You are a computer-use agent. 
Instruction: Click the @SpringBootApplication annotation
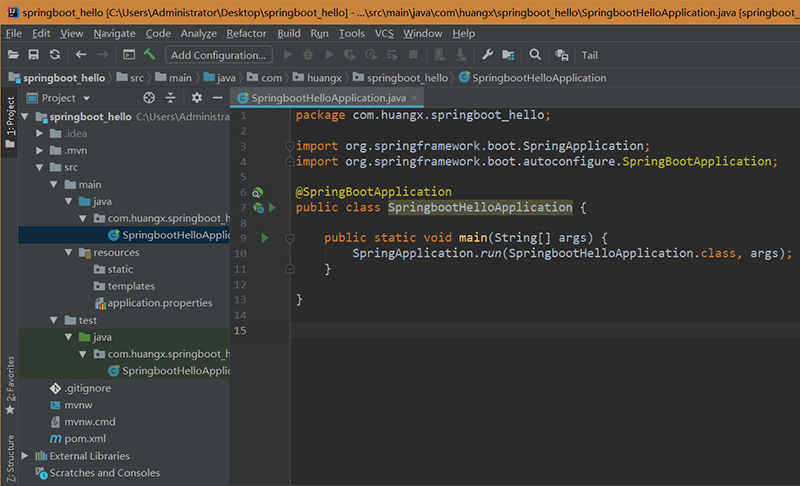pos(373,192)
